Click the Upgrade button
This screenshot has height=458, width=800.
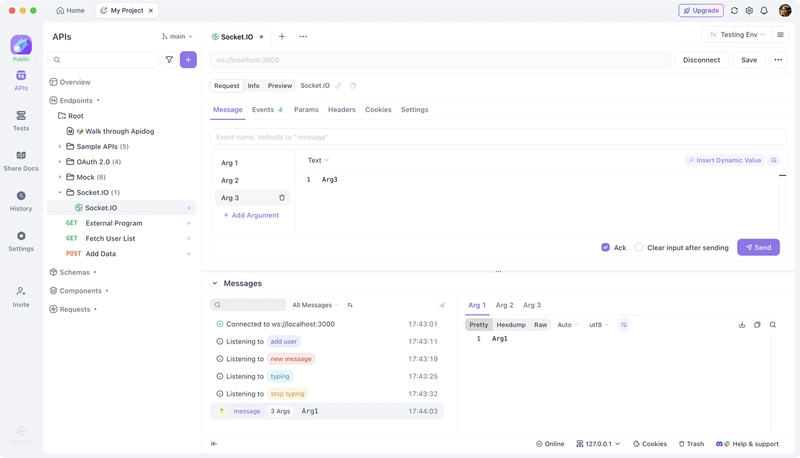coord(701,10)
